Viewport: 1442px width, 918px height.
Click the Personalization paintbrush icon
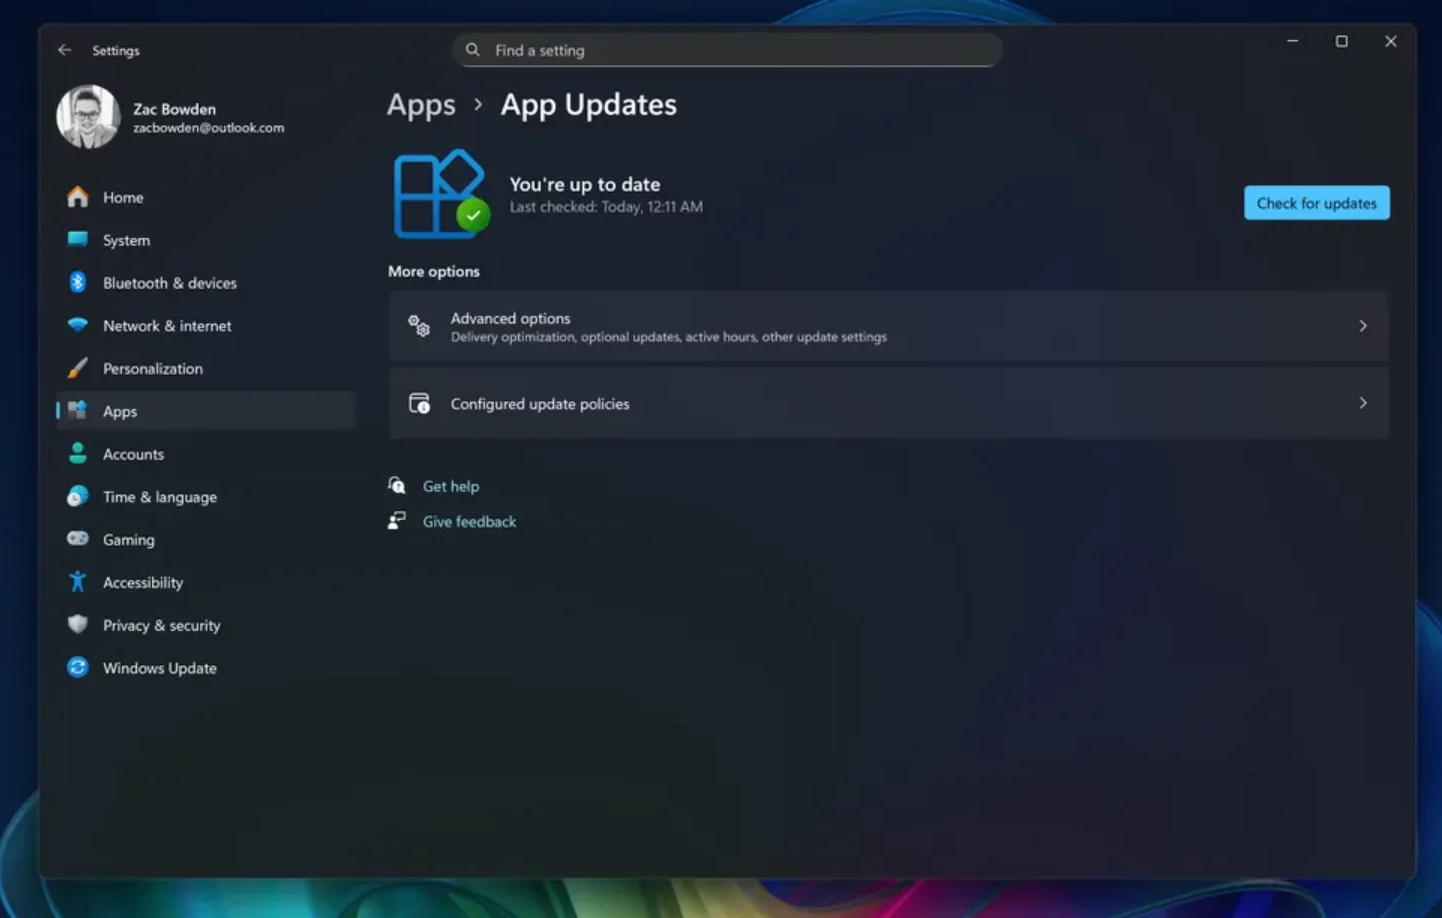78,368
